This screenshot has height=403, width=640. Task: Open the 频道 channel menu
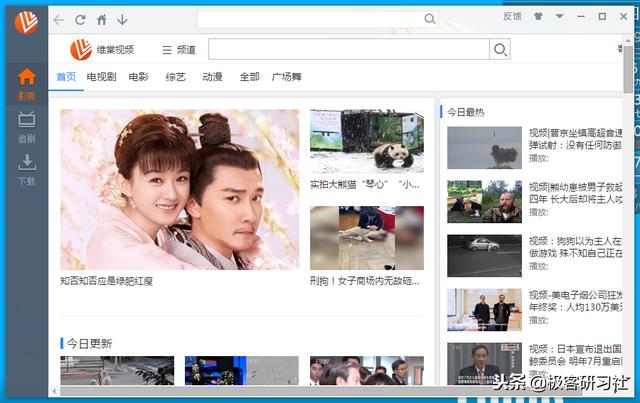pos(179,50)
